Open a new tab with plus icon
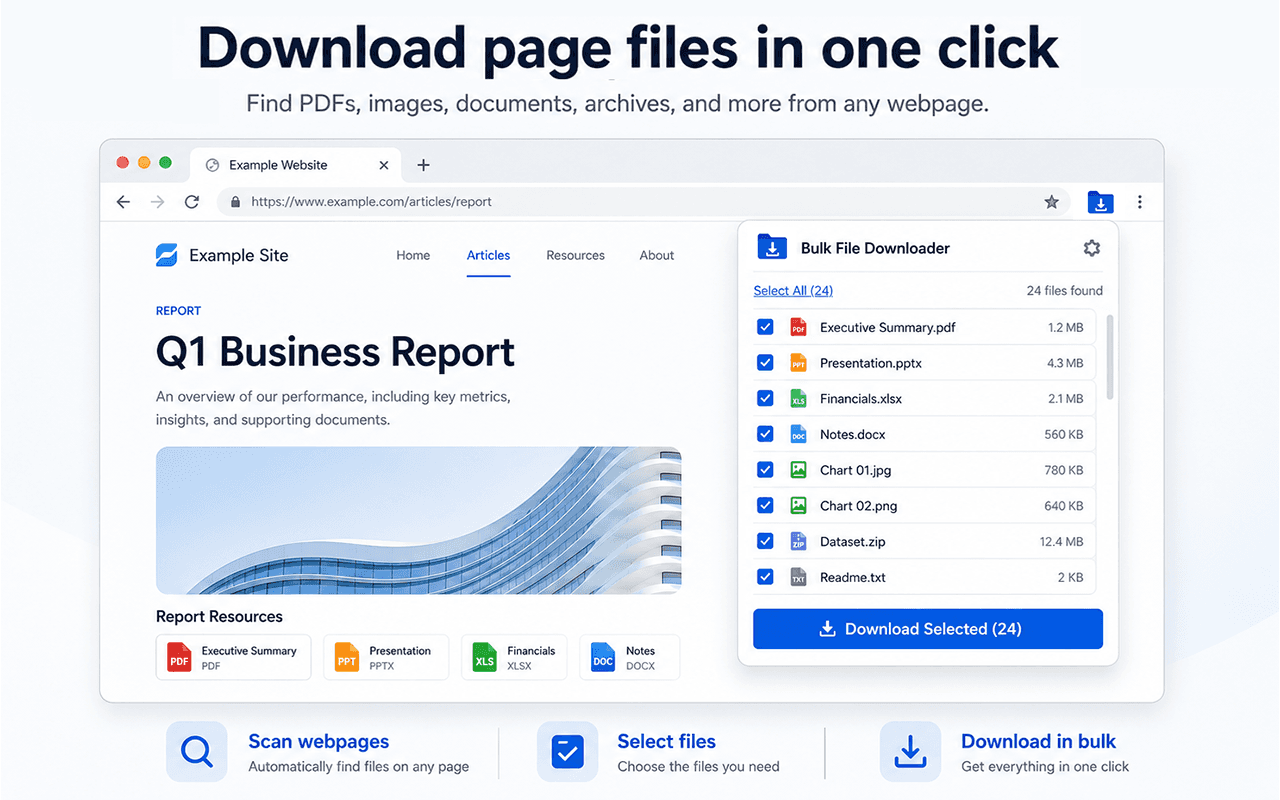Viewport: 1280px width, 800px height. coord(423,165)
